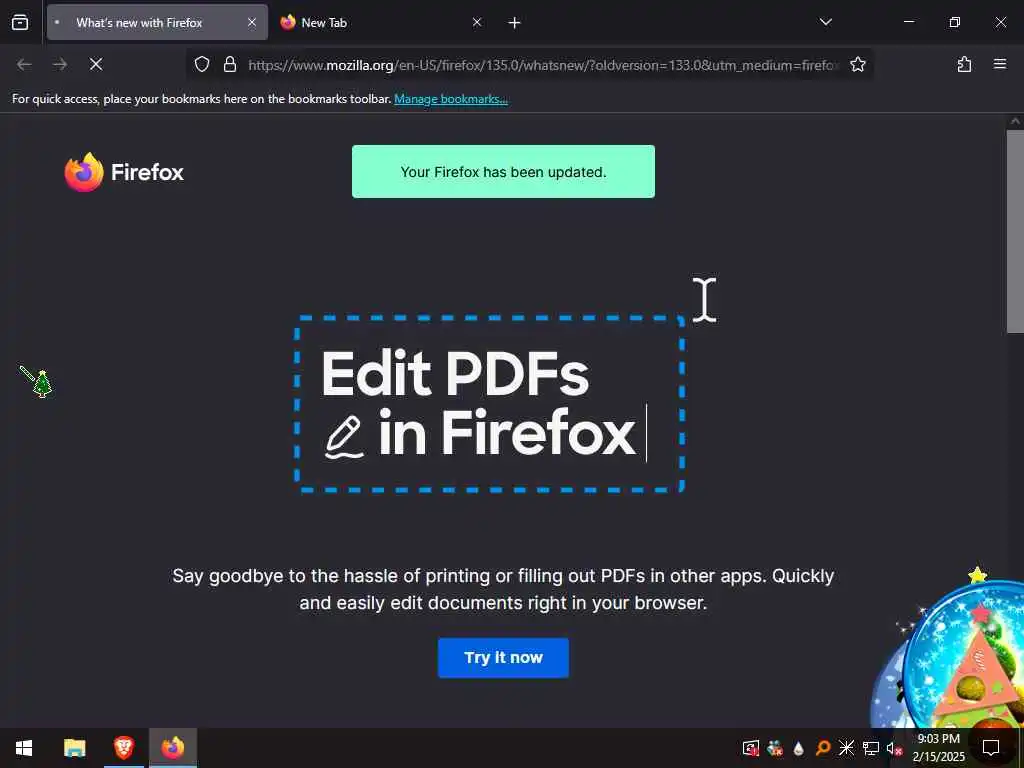
Task: Open File Explorer from the taskbar
Action: tap(74, 748)
